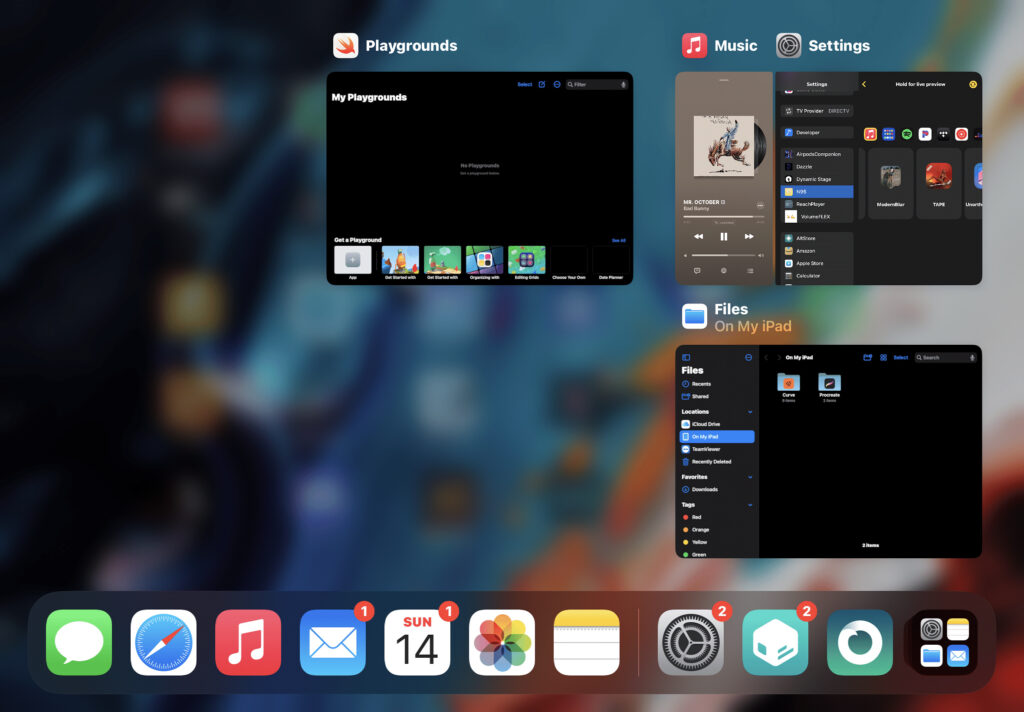Collapse the Tags section in Files sidebar
1024x712 pixels.
point(748,505)
